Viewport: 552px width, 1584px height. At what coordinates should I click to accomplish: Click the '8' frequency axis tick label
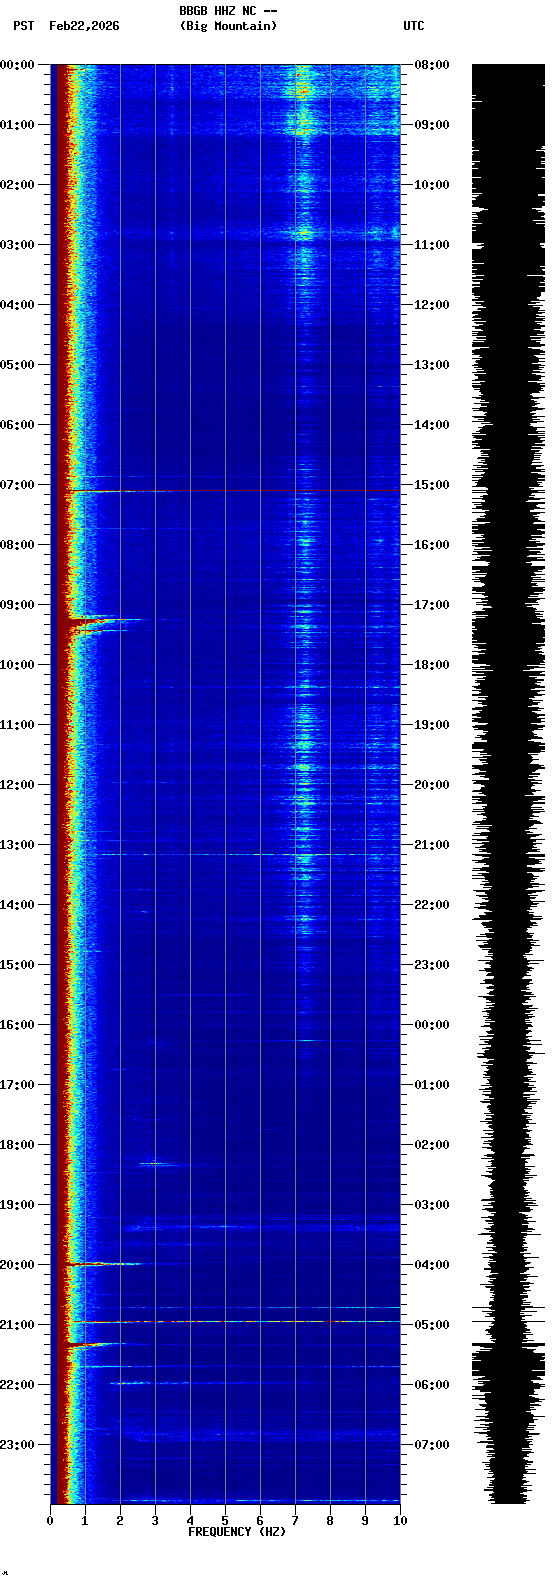tap(330, 1521)
